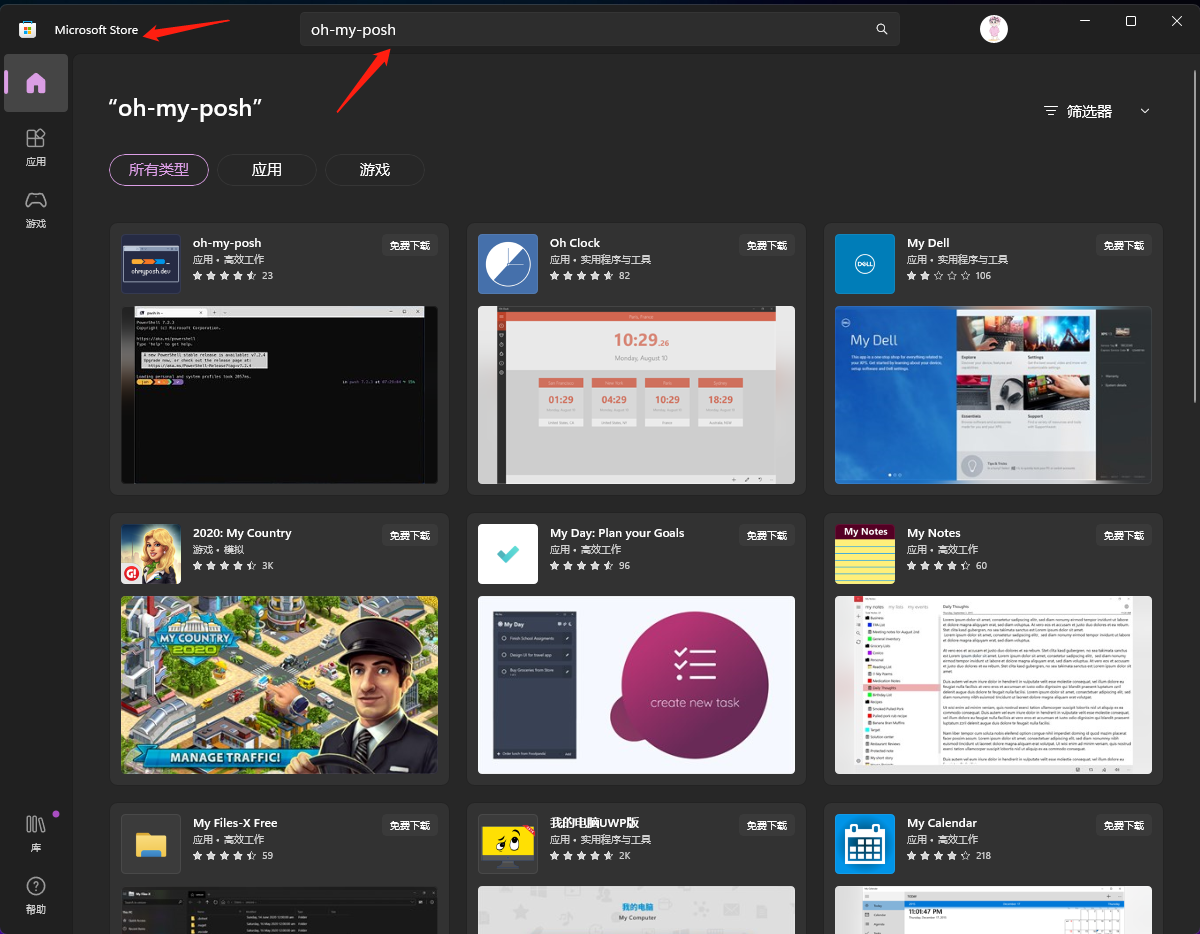Select the 所有类型 filter pill
The width and height of the screenshot is (1200, 934).
click(158, 170)
